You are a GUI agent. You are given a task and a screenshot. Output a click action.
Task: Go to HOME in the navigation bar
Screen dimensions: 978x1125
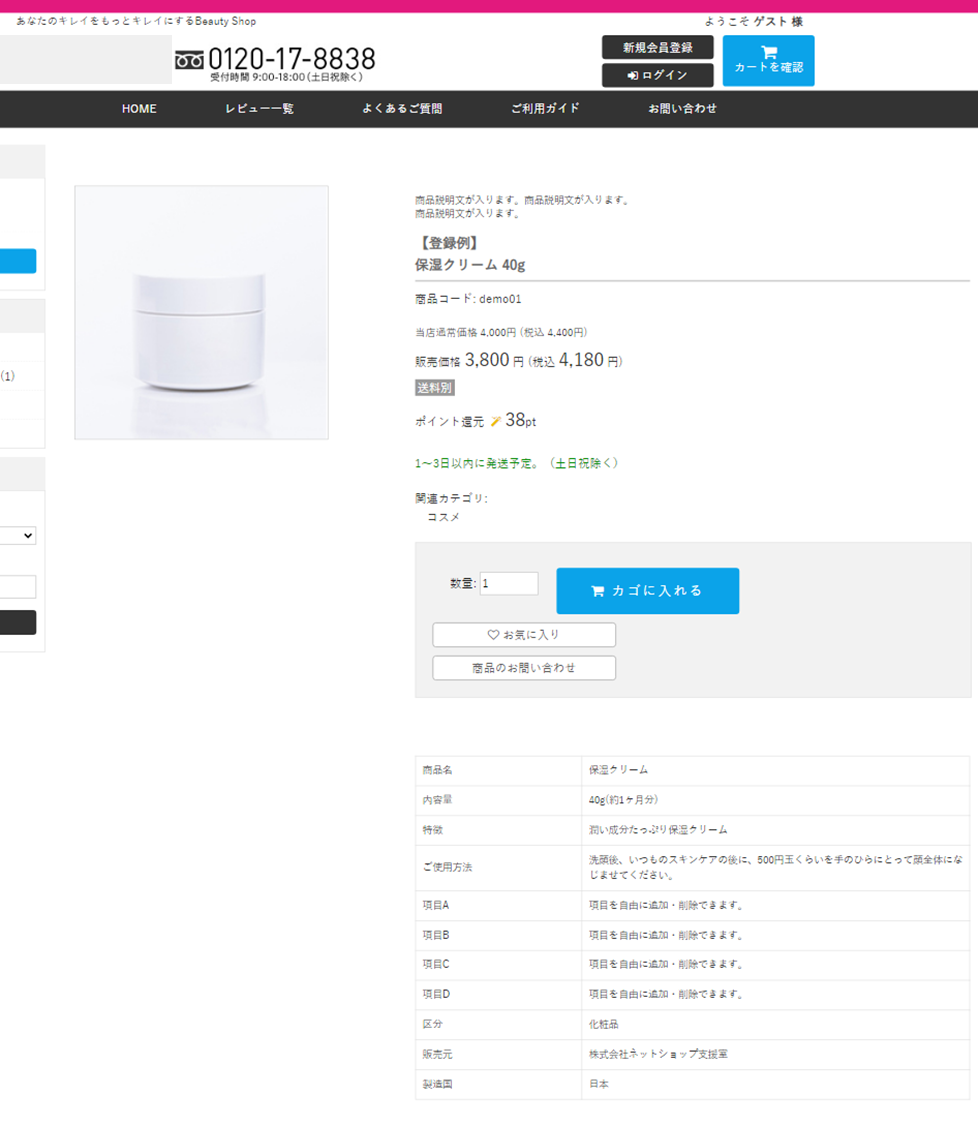tap(139, 109)
